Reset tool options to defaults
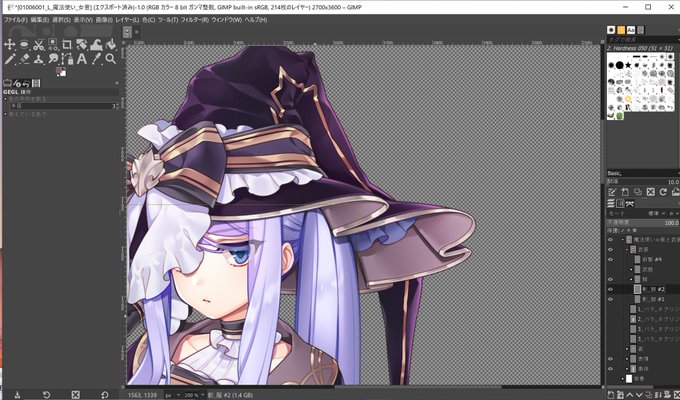 (x=105, y=395)
